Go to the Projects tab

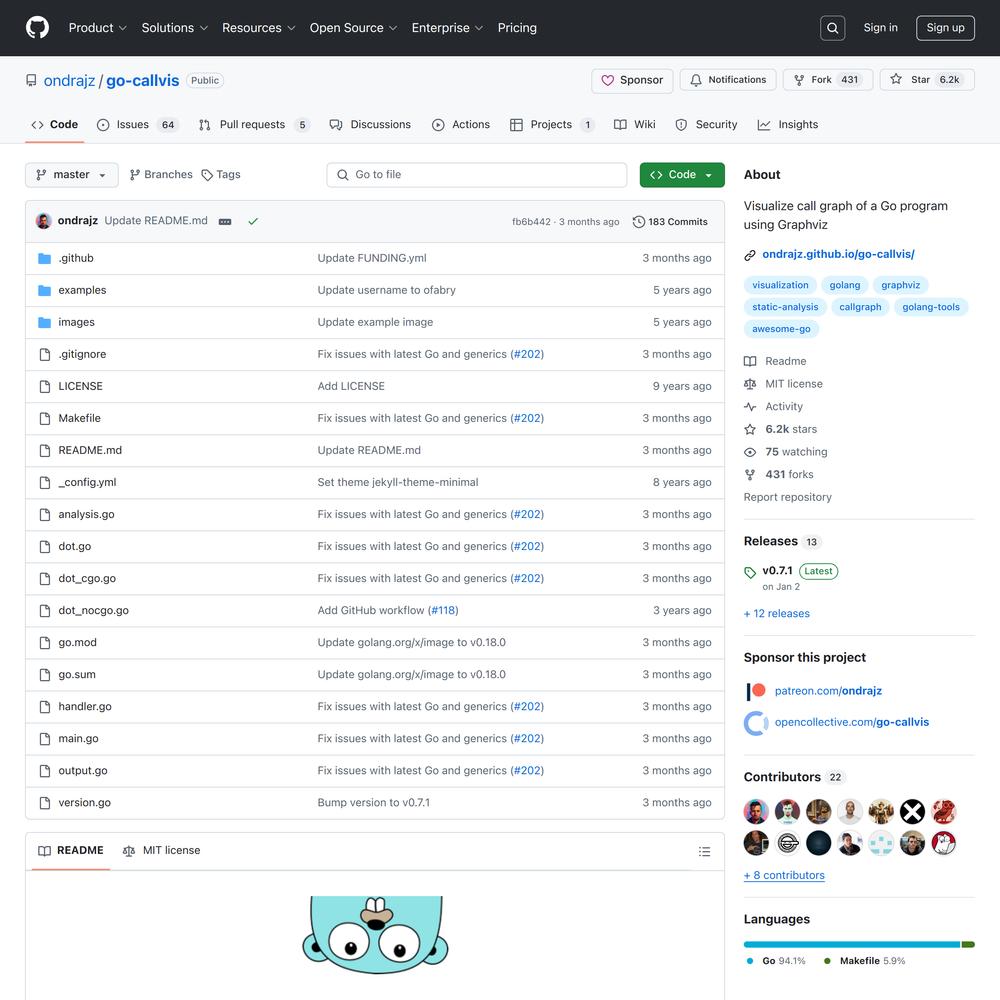[552, 124]
